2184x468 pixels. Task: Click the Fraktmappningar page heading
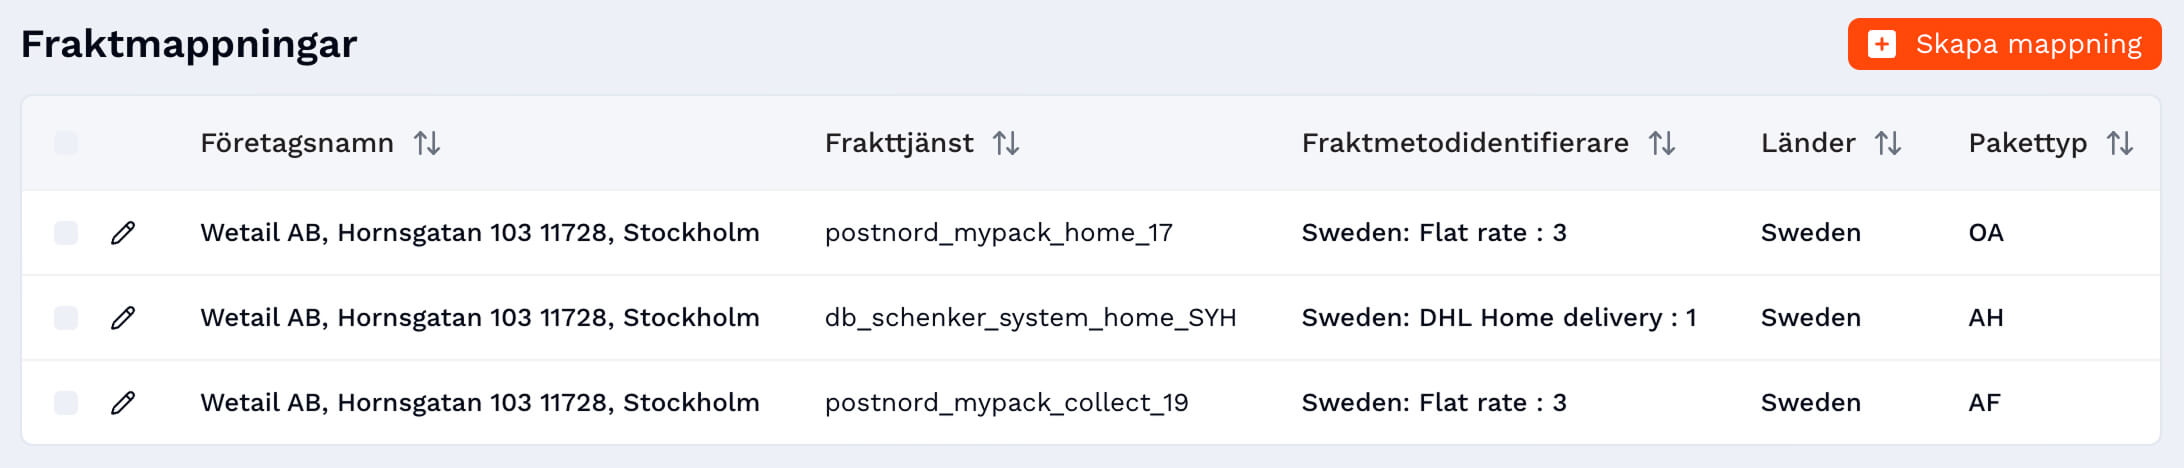pos(189,44)
